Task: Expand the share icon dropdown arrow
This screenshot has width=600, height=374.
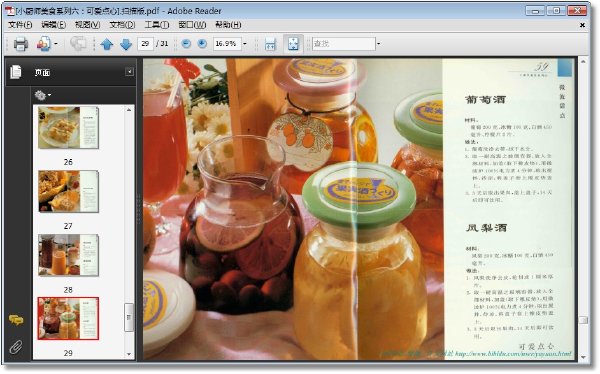Action: pos(56,44)
